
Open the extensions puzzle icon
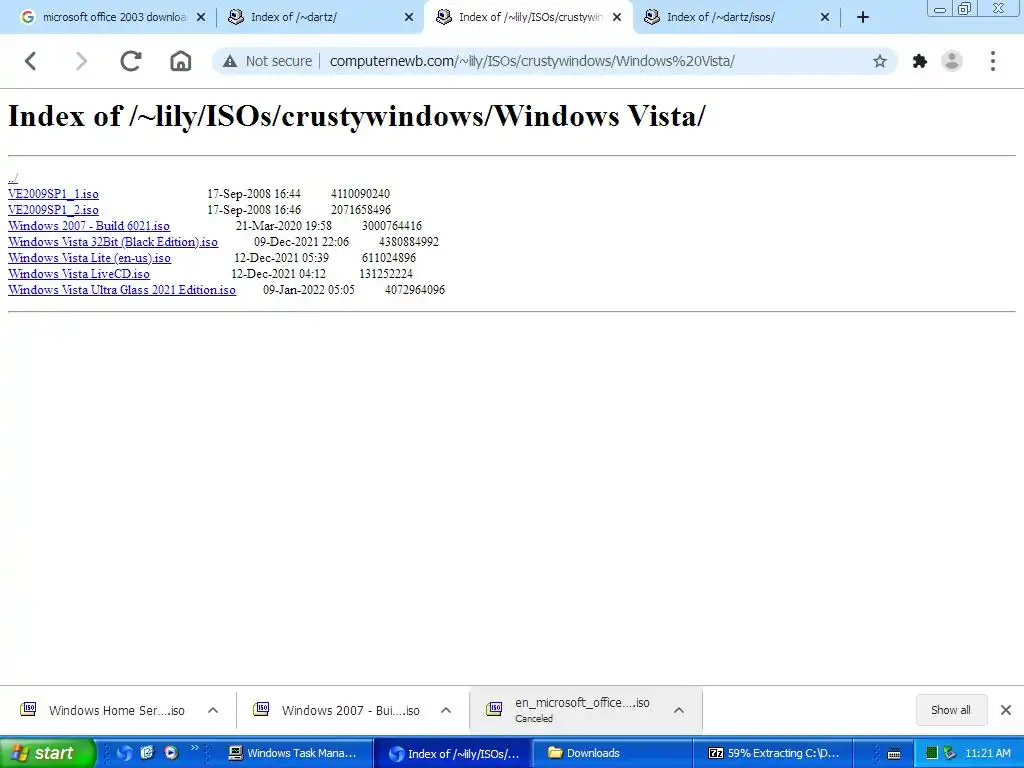click(920, 61)
